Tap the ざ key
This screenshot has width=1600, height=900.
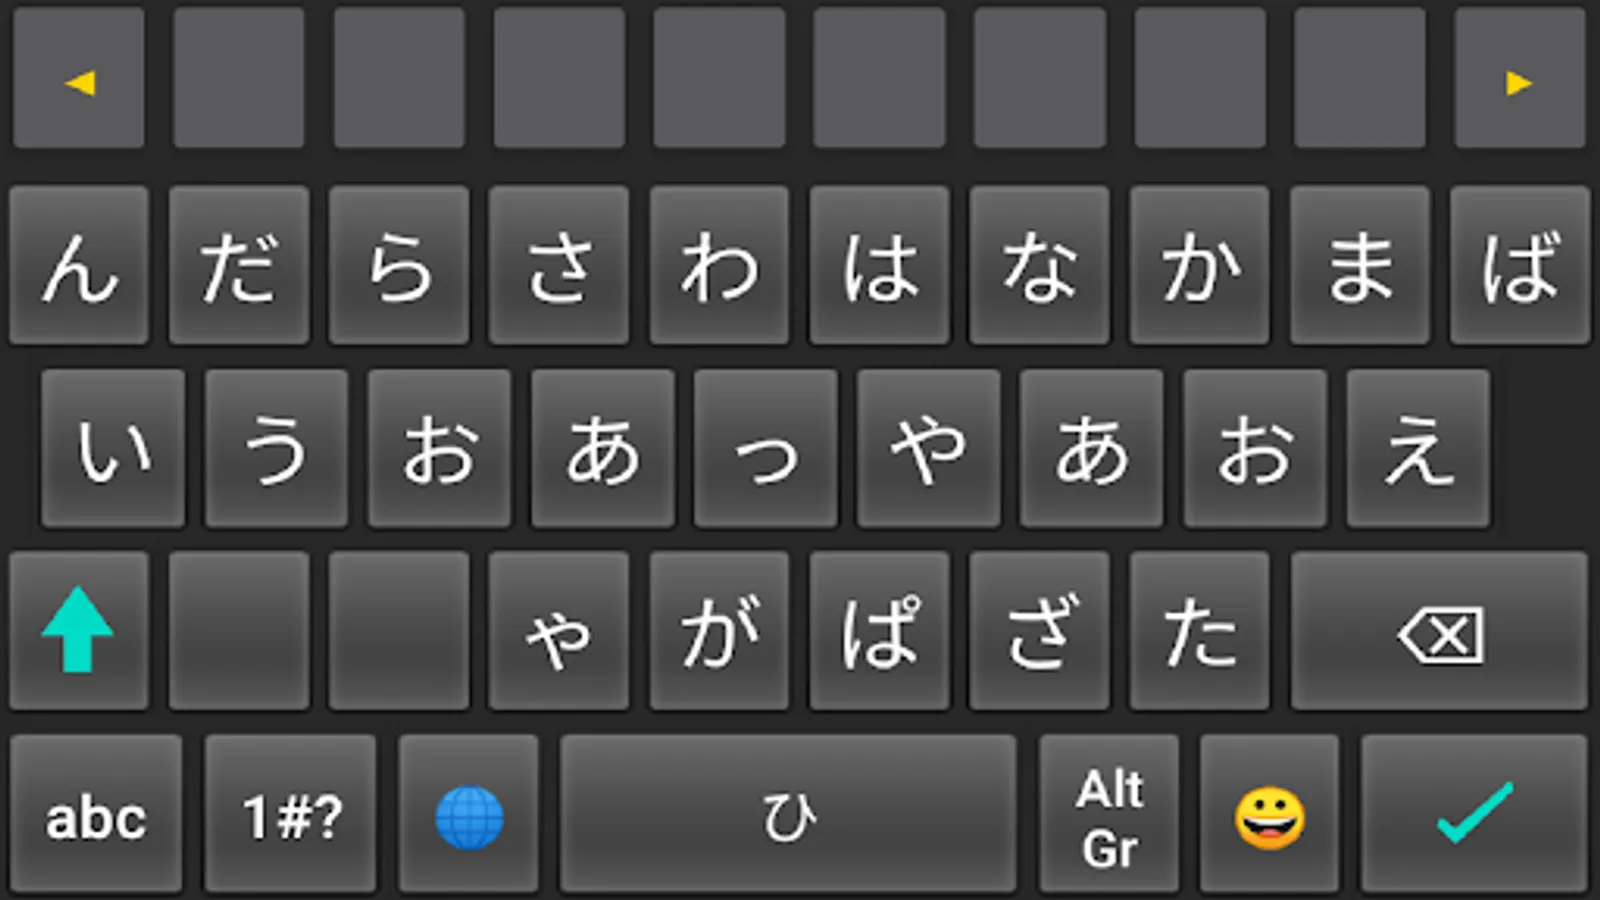point(1039,630)
